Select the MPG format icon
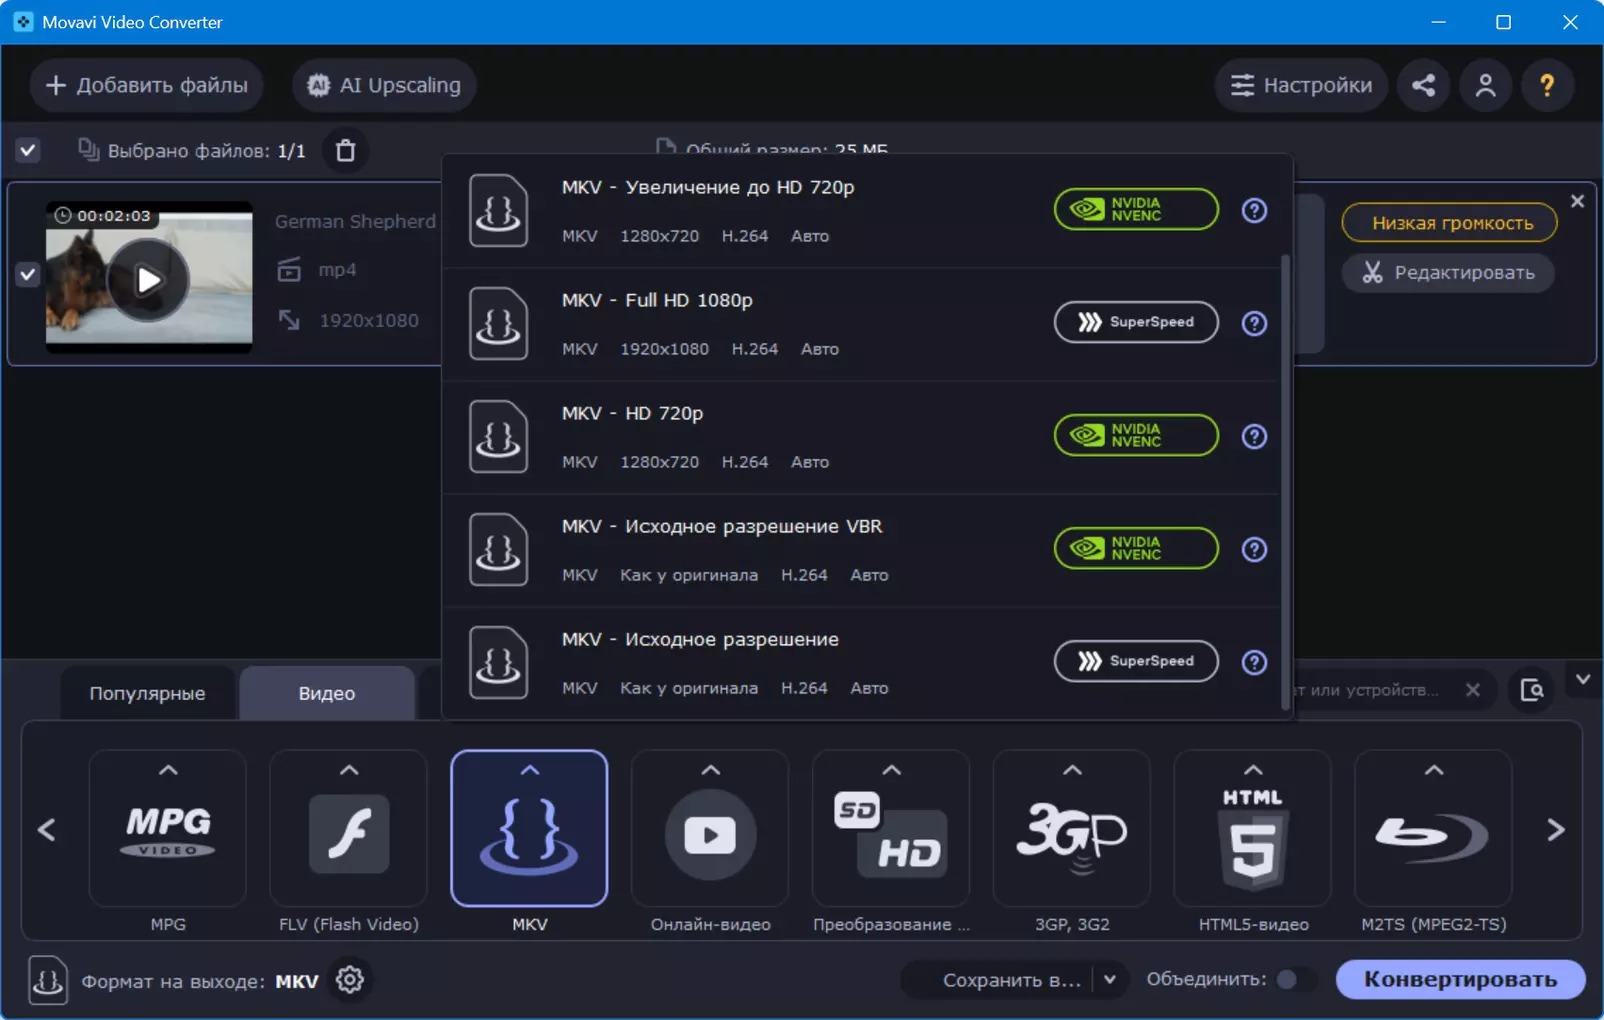 coord(168,828)
